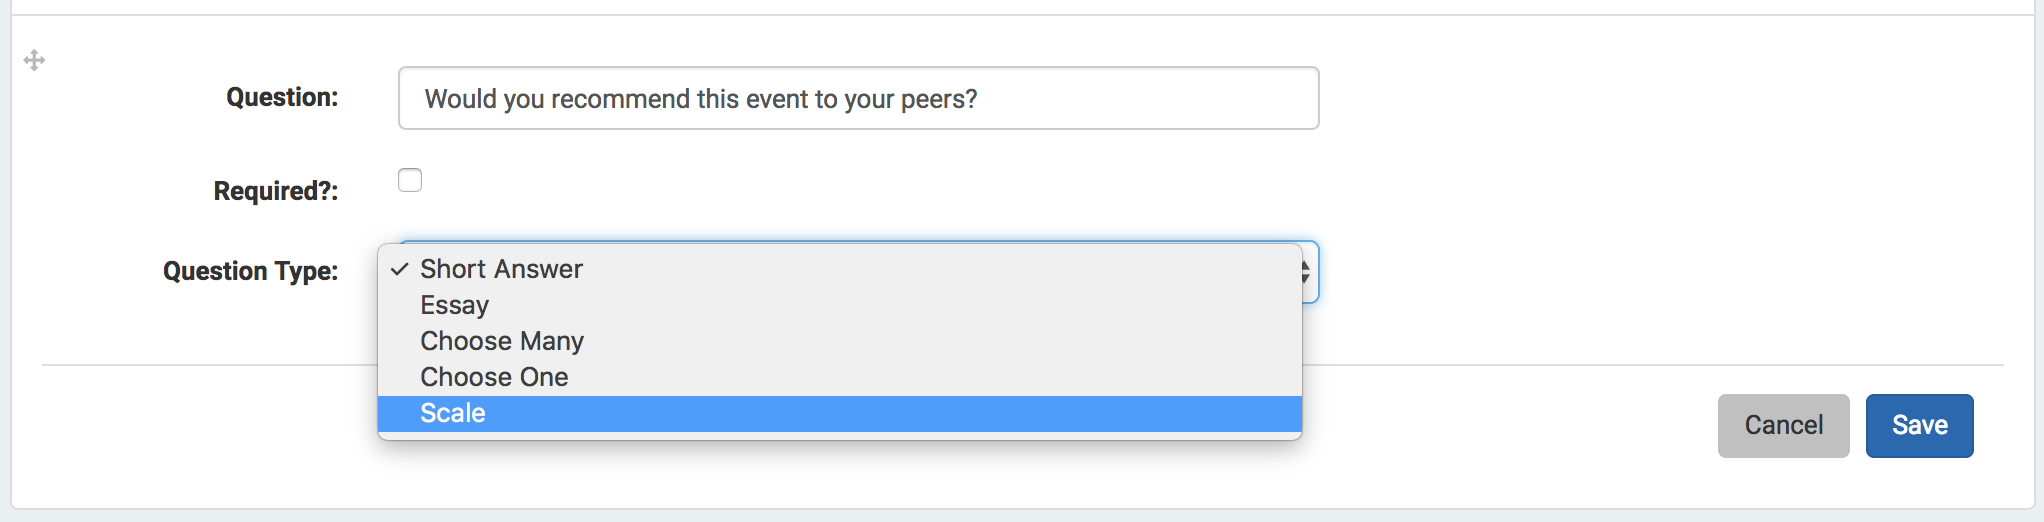Focus the Question text field
The image size is (2044, 522).
[x=858, y=98]
